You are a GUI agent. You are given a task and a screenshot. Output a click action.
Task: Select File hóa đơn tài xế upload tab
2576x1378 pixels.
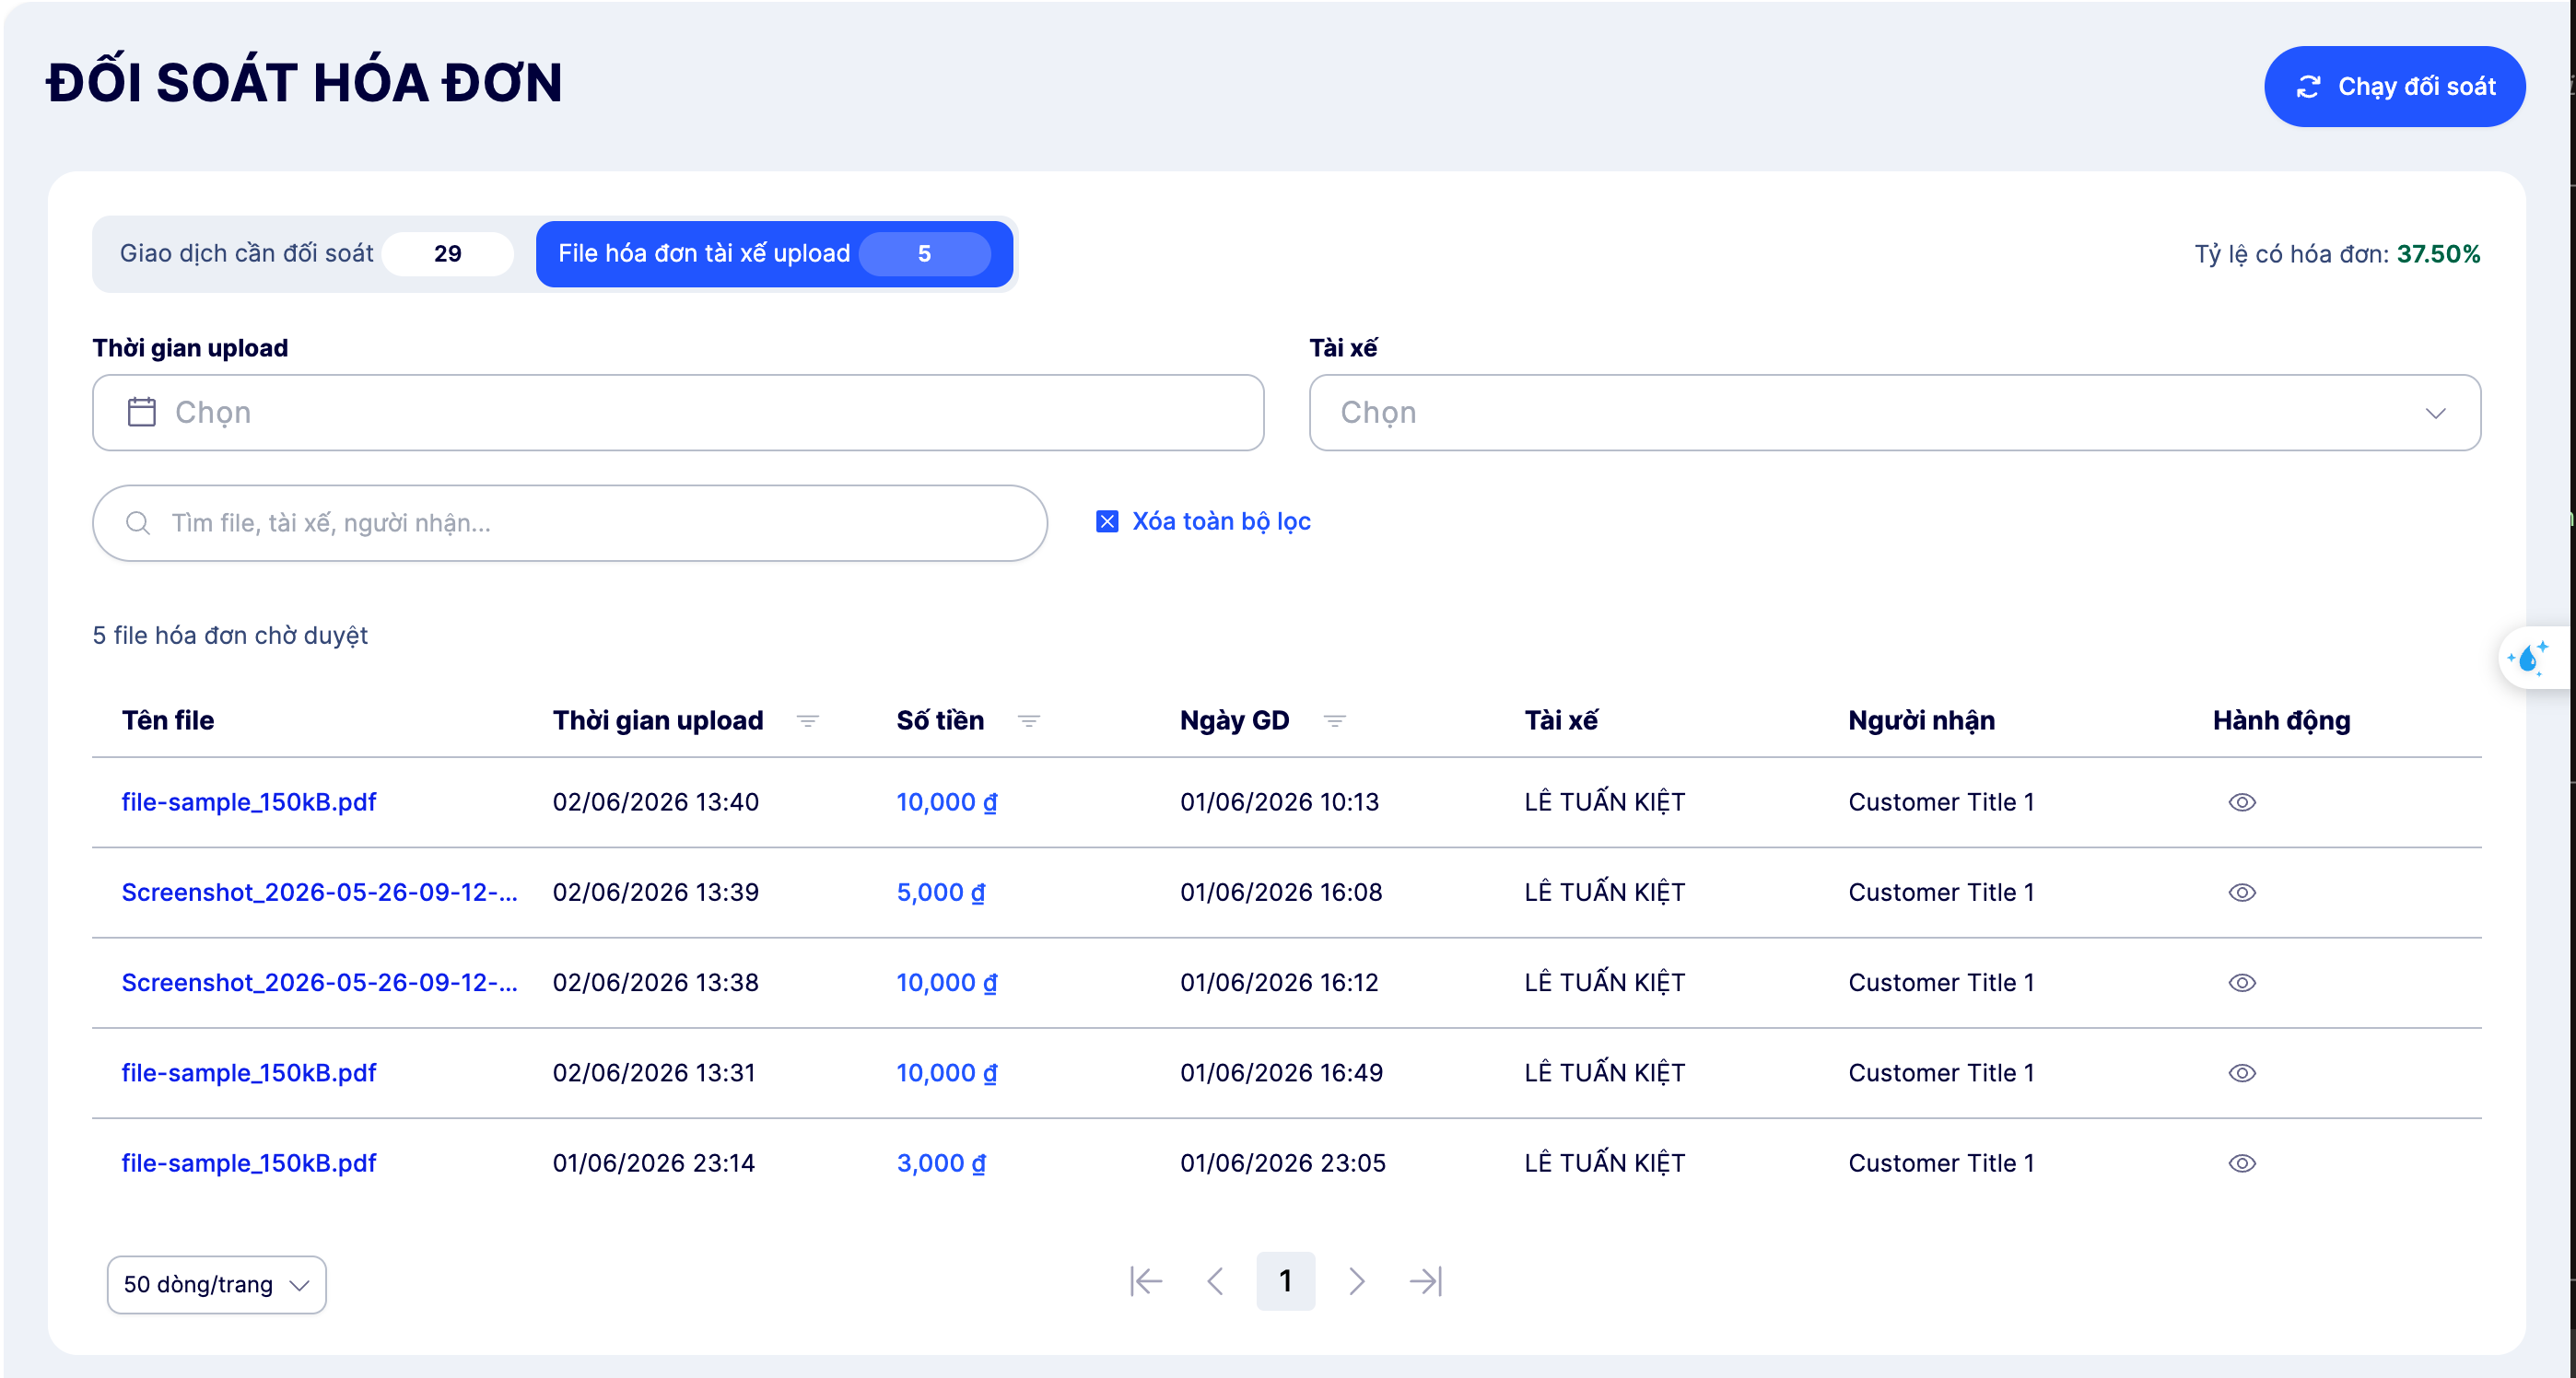pyautogui.click(x=774, y=254)
